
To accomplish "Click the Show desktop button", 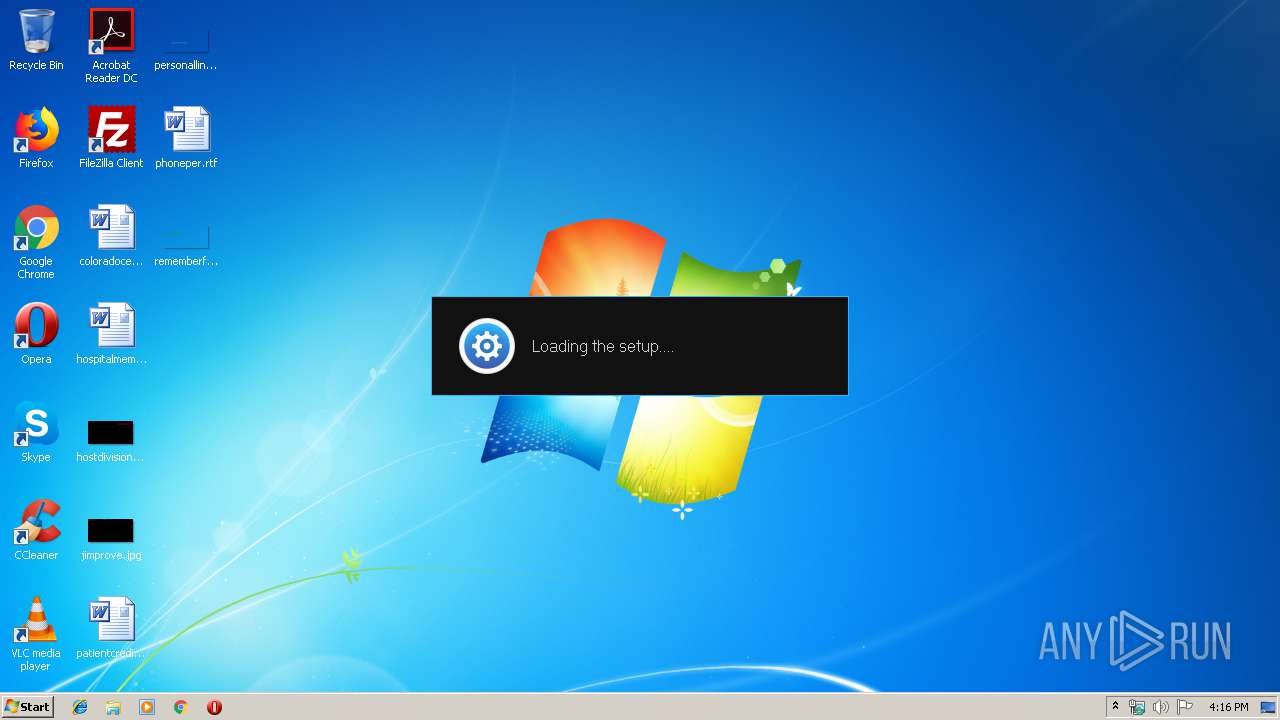I will (1268, 707).
